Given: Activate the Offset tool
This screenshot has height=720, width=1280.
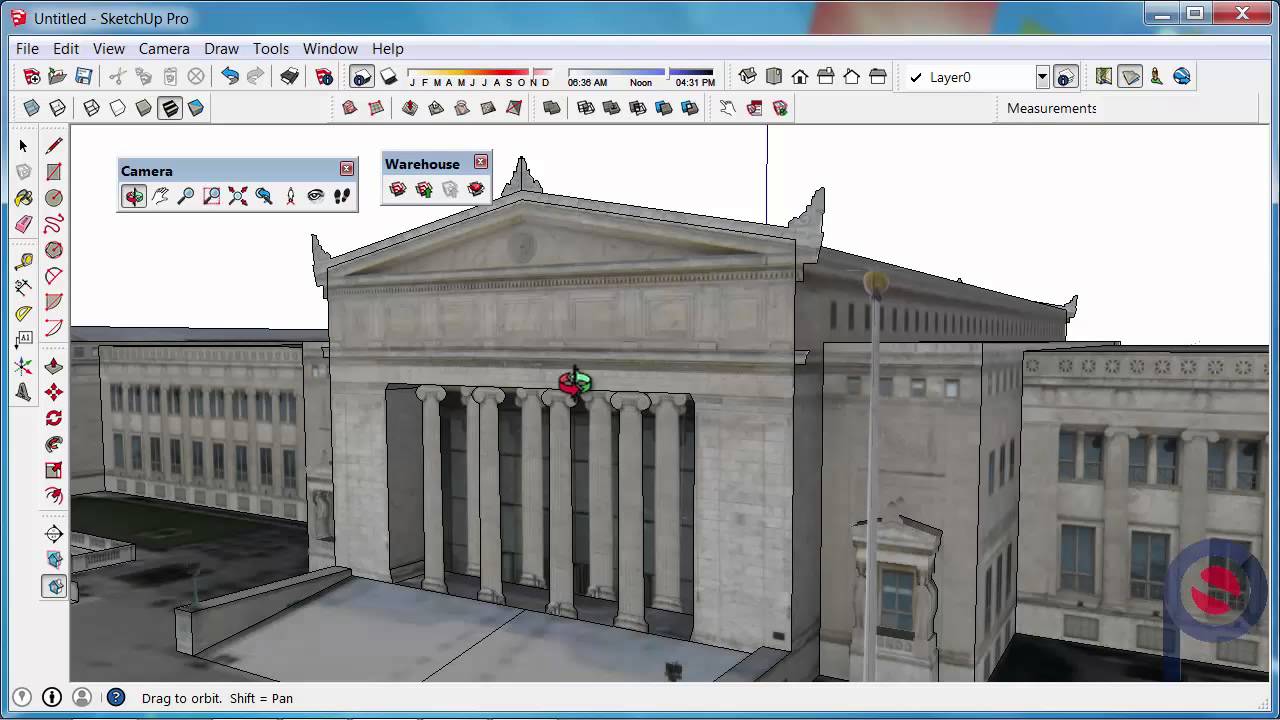Looking at the screenshot, I should (x=54, y=496).
